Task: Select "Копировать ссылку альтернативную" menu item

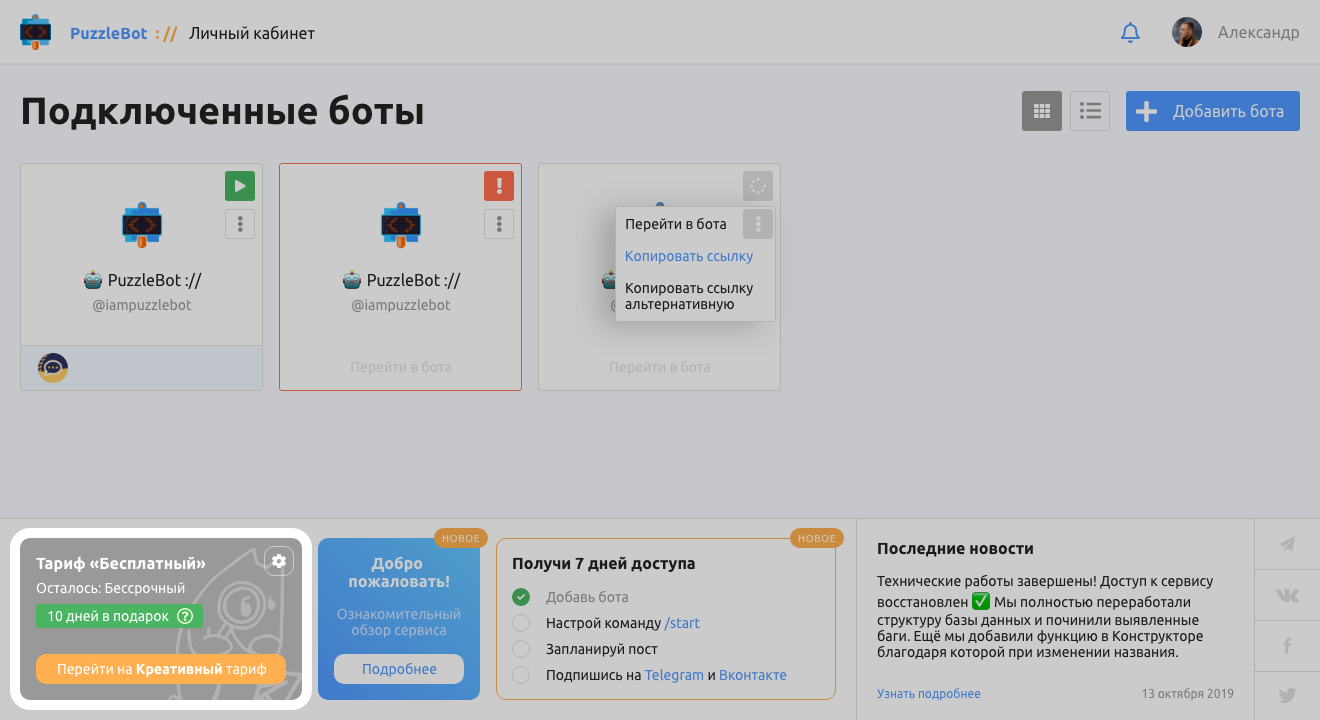Action: (x=689, y=296)
